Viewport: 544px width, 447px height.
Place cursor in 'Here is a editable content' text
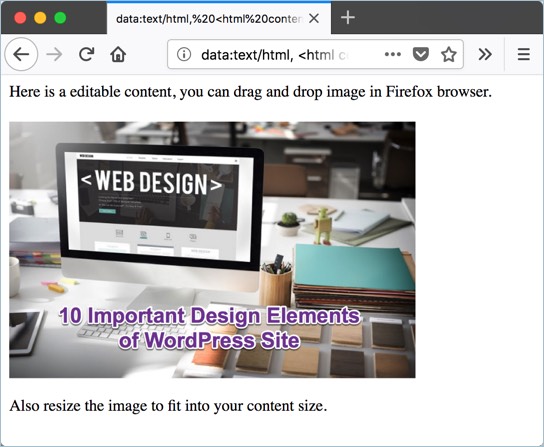point(250,92)
